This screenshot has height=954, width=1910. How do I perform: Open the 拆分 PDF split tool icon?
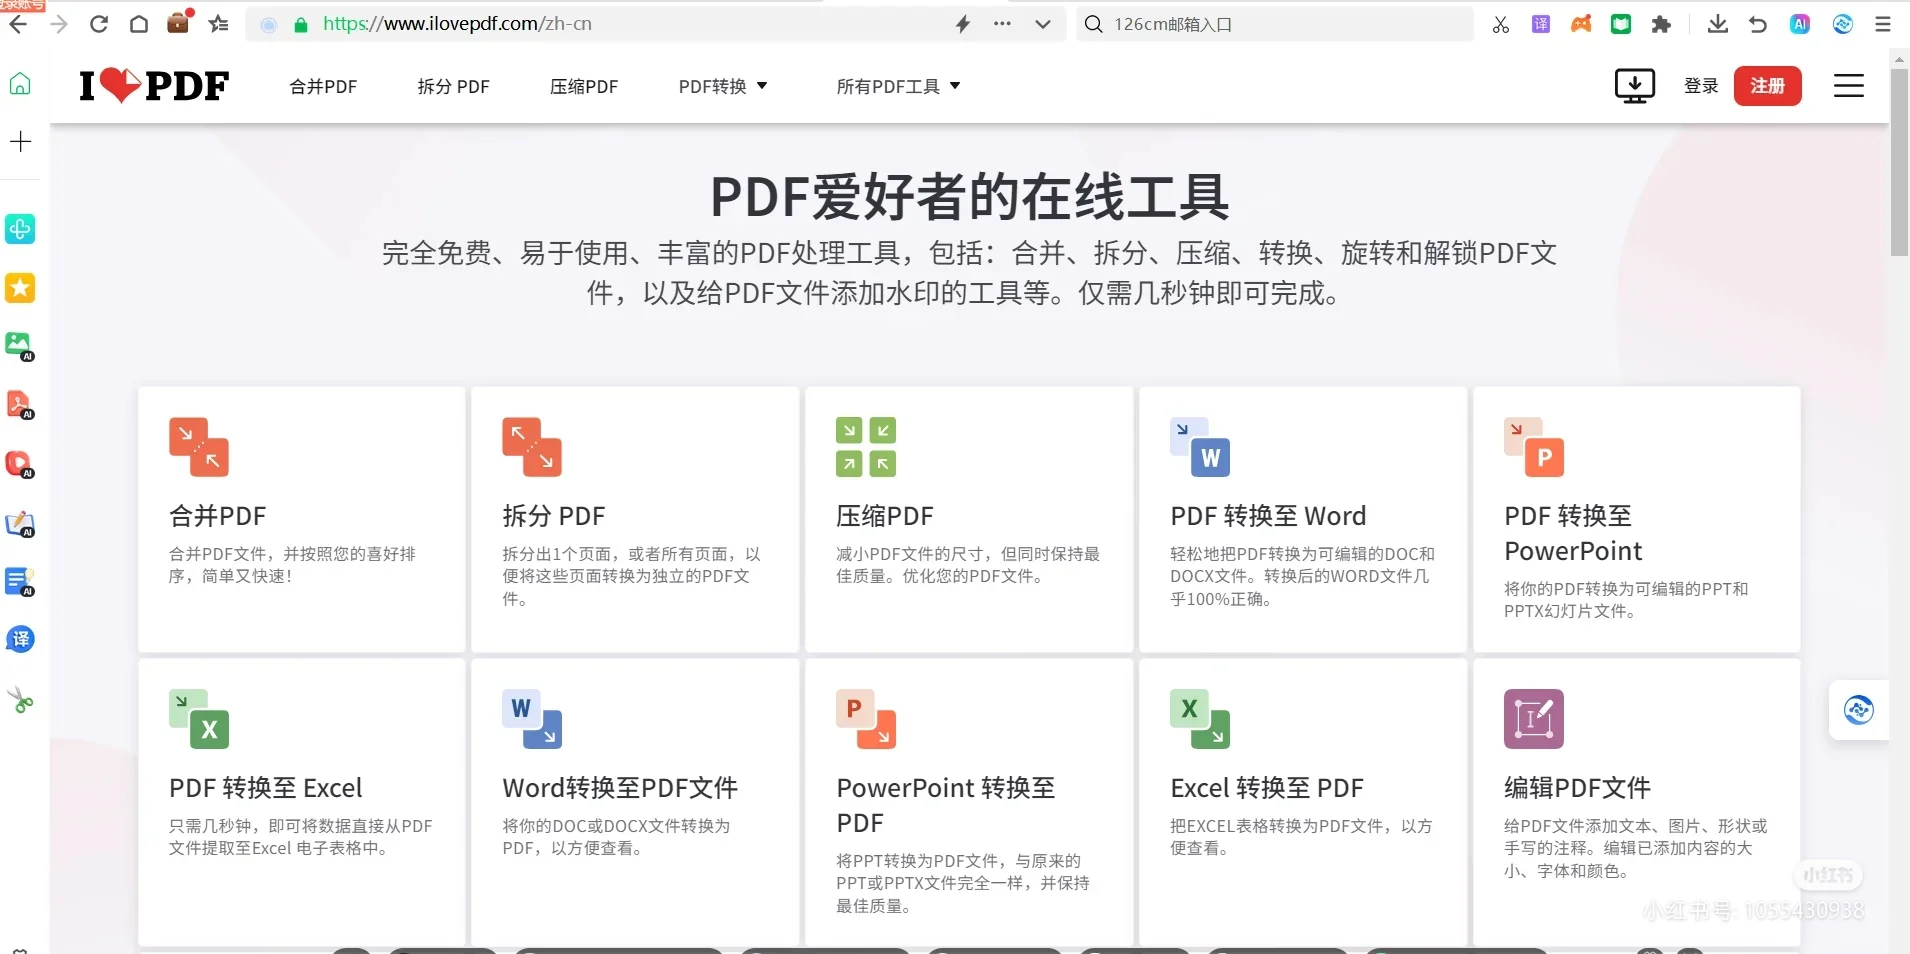(532, 447)
